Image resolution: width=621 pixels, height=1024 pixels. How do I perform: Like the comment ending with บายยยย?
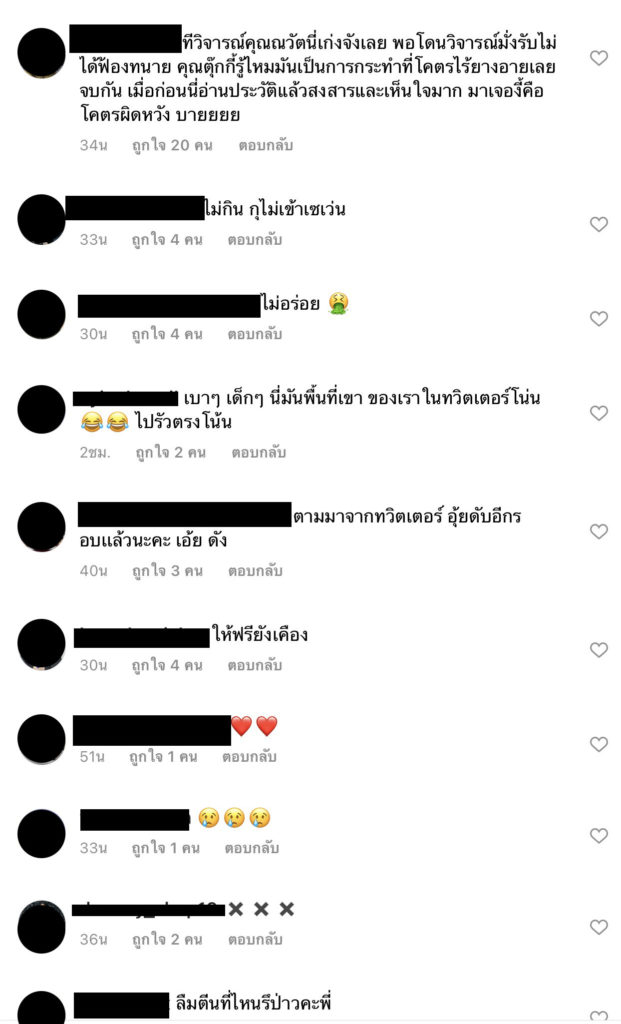[x=599, y=57]
